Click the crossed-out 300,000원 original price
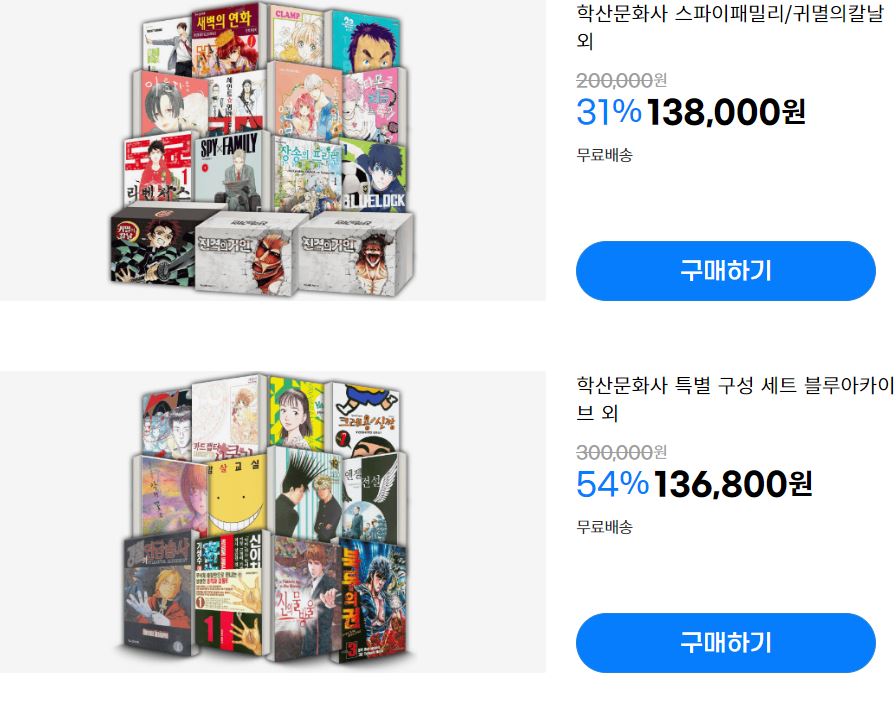896x701 pixels. [x=621, y=452]
